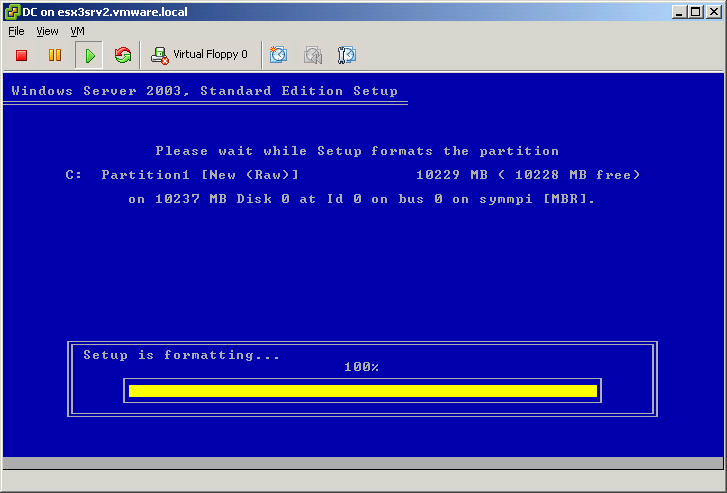Suspend the virtual machine with the pause icon
This screenshot has width=727, height=493.
55,55
